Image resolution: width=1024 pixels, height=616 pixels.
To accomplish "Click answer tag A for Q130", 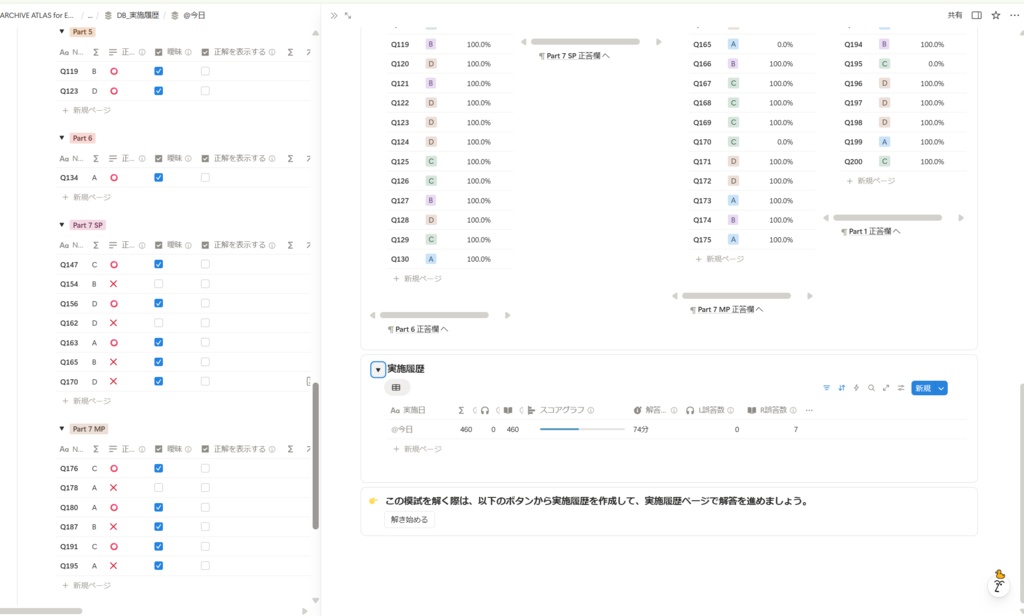I will (431, 259).
